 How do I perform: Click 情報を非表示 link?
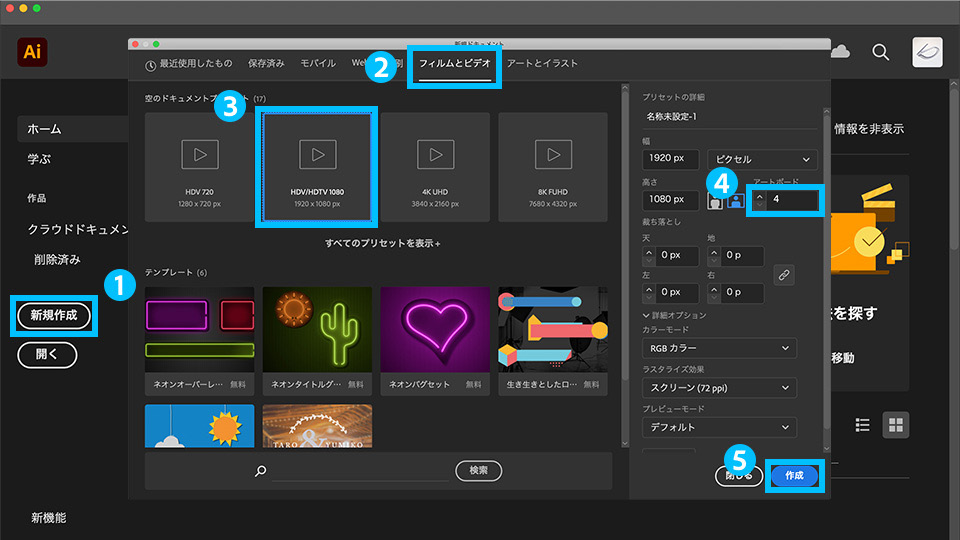(x=869, y=129)
